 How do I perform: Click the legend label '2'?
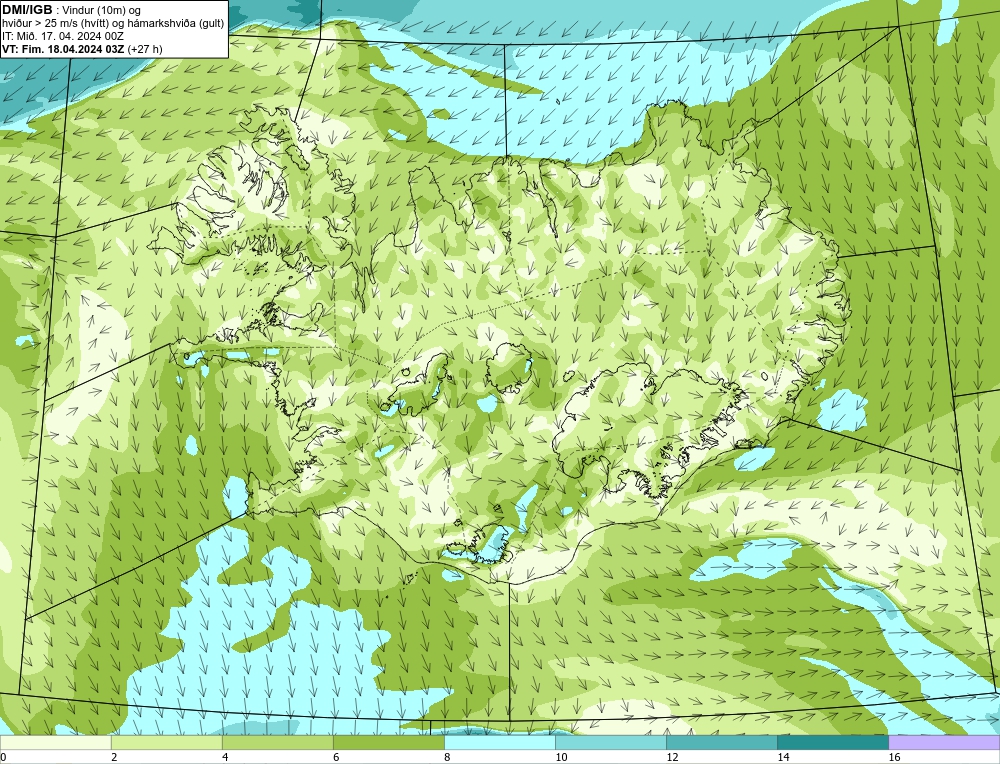114,757
